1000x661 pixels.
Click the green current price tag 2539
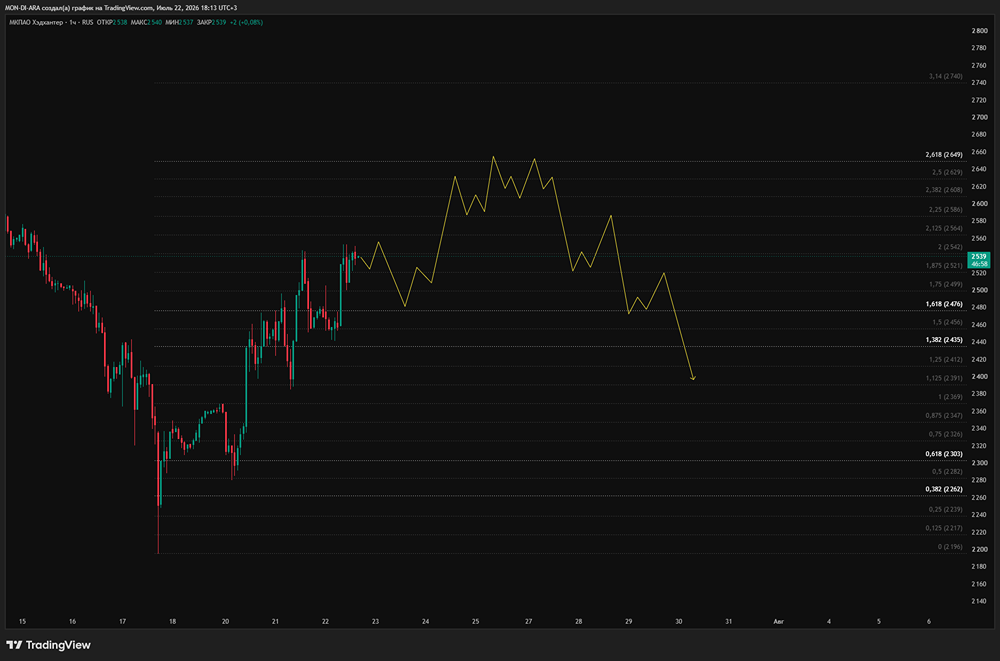click(x=979, y=260)
